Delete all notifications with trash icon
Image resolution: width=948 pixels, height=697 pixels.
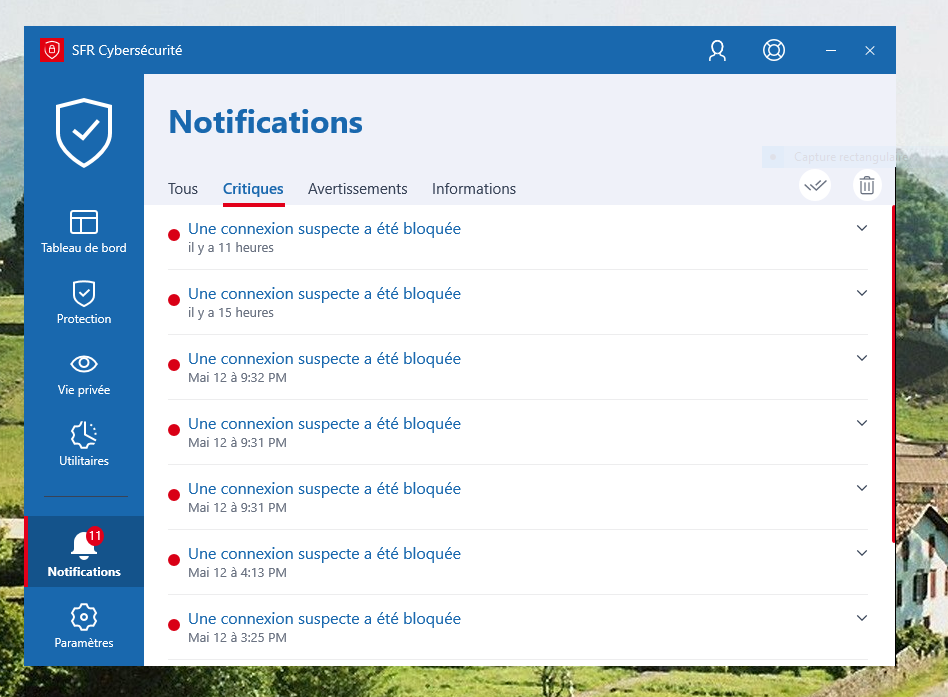click(867, 185)
